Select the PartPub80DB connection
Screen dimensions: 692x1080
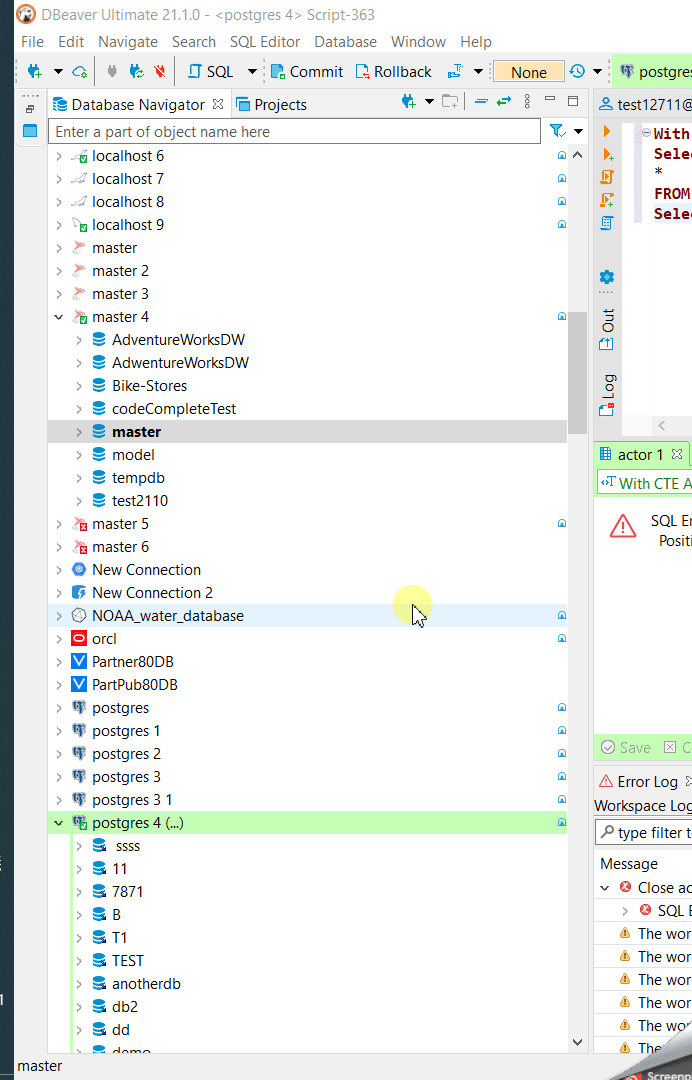[x=135, y=685]
